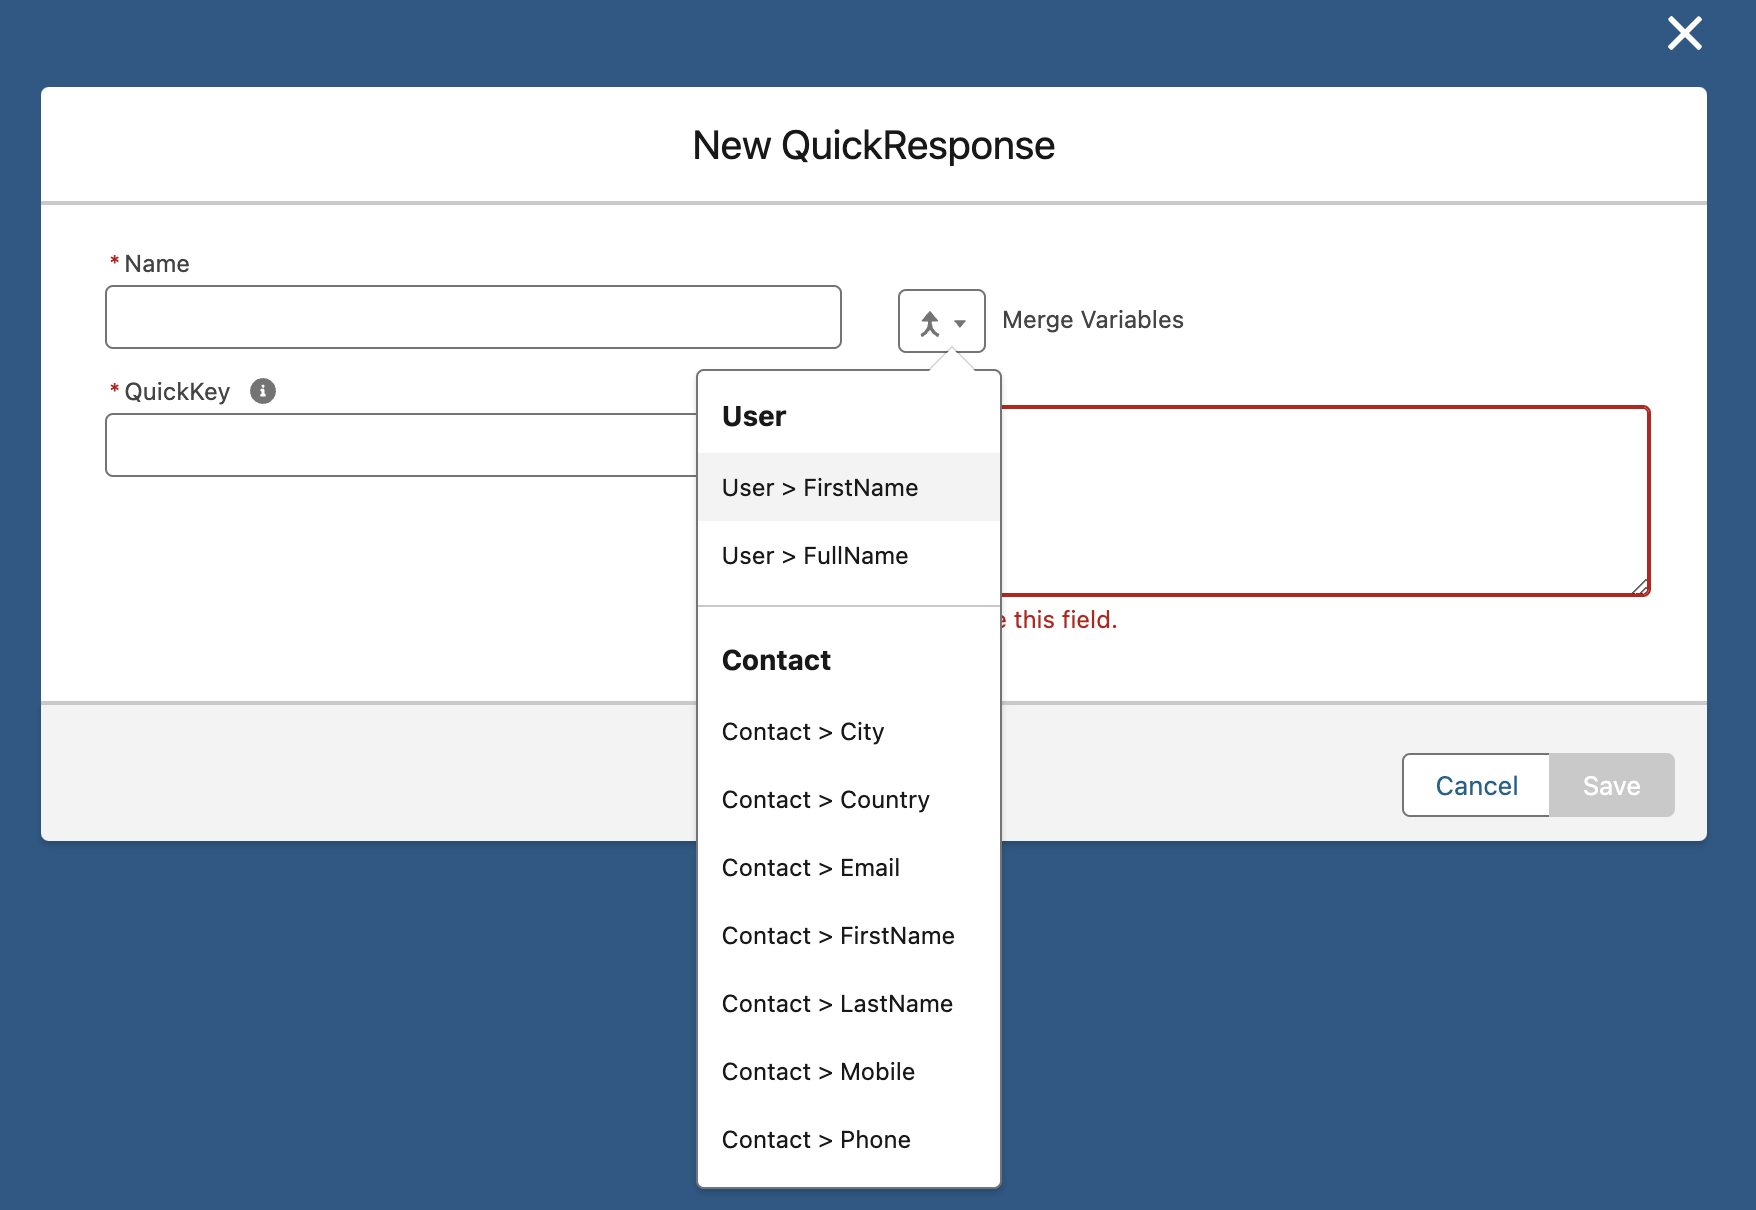Viewport: 1756px width, 1210px height.
Task: Close the New QuickResponse dialog with X
Action: point(1684,34)
